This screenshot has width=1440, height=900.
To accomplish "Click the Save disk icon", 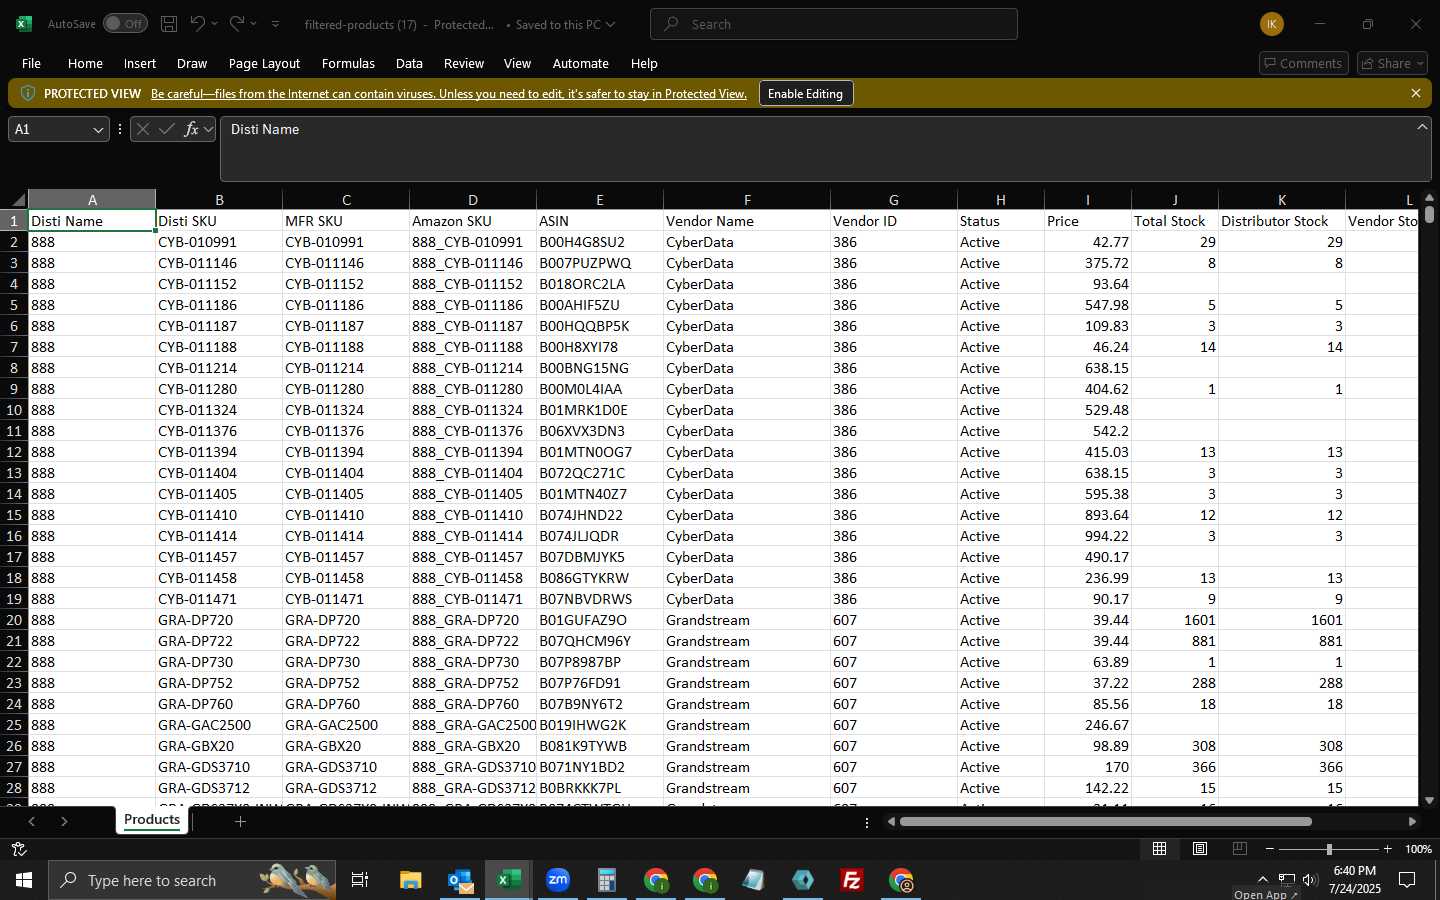I will (x=169, y=24).
